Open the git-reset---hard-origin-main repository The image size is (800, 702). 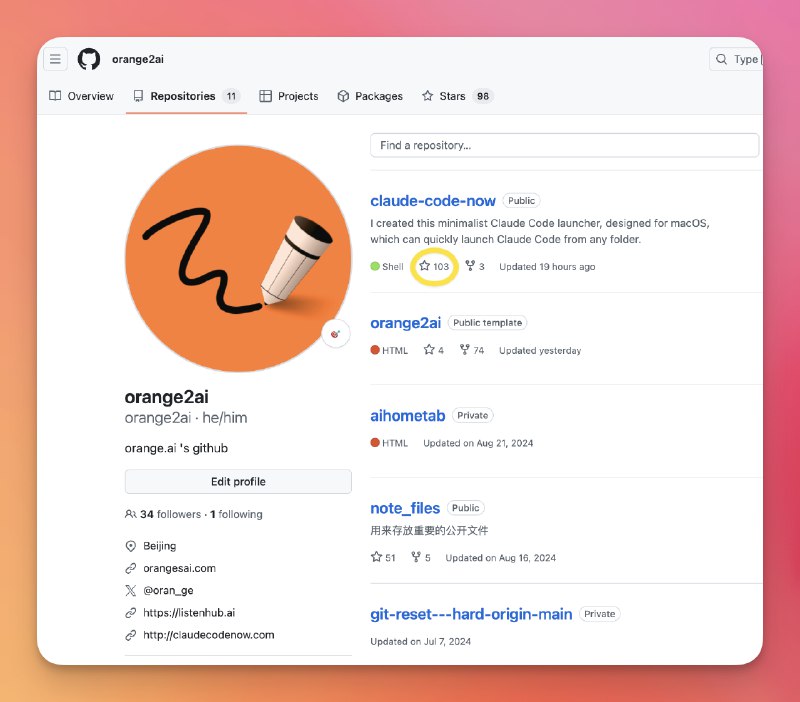click(x=471, y=614)
